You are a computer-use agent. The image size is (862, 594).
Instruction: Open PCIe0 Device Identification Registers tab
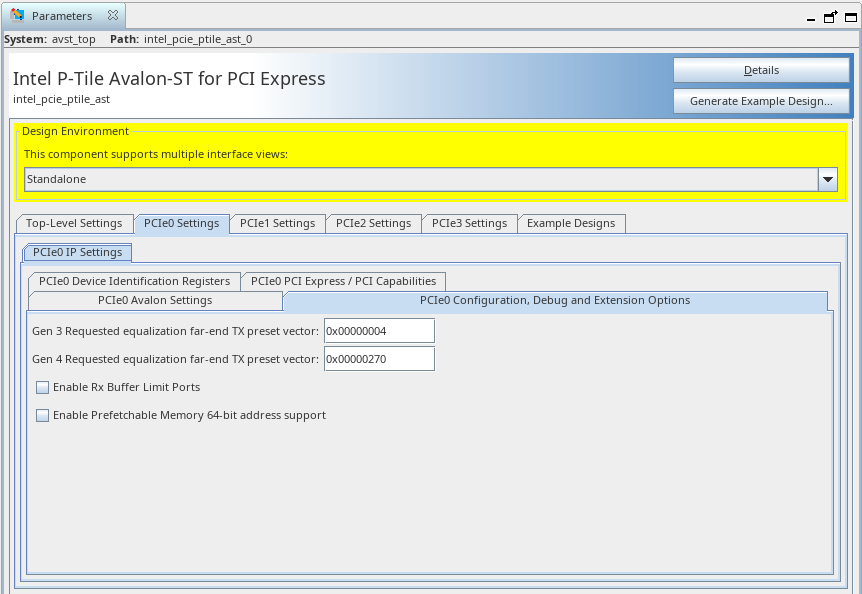tap(135, 281)
